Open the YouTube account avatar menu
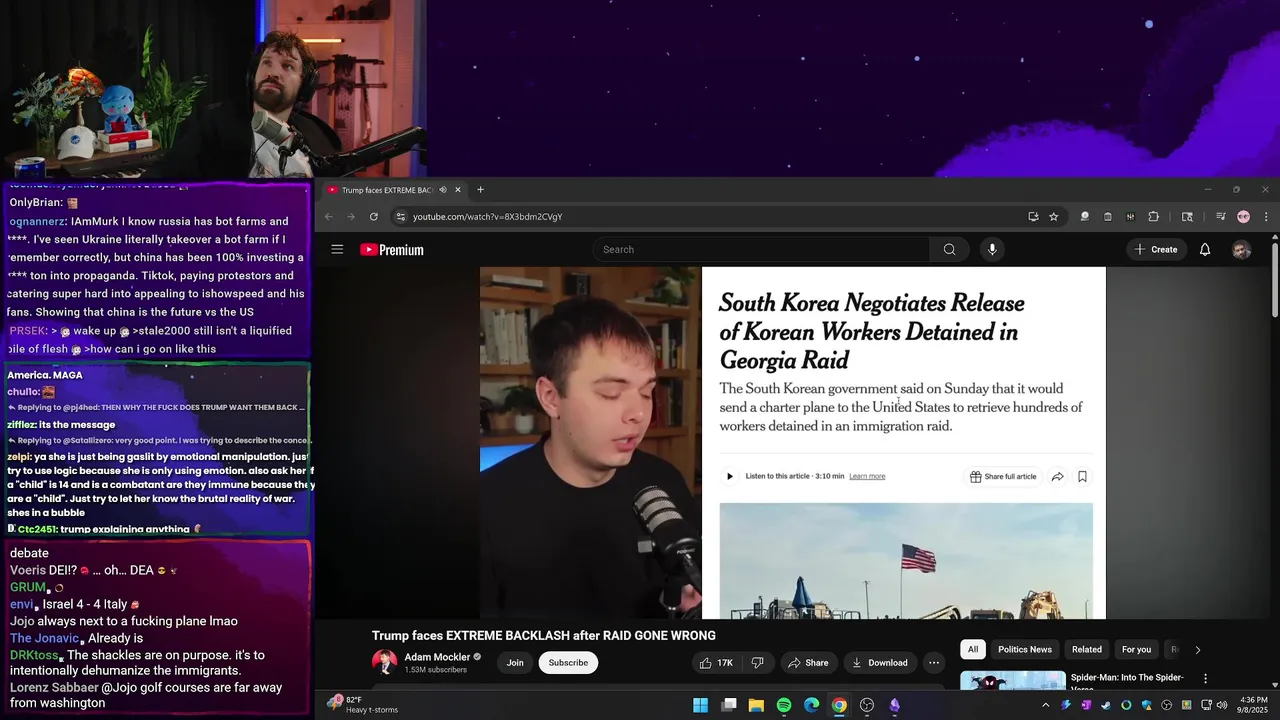 (x=1241, y=250)
